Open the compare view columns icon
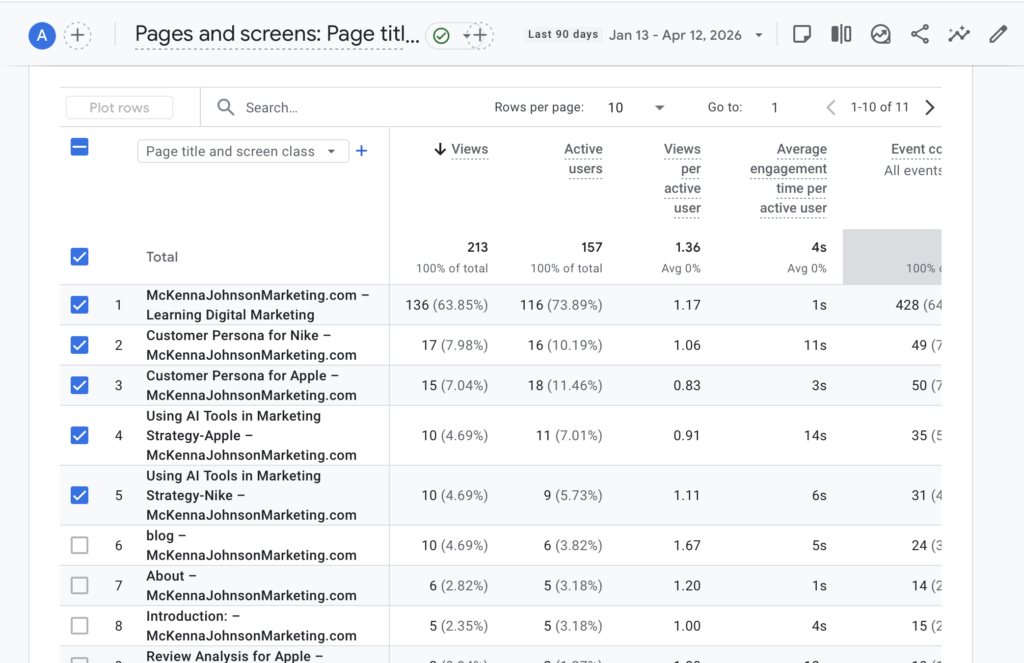Image resolution: width=1024 pixels, height=663 pixels. click(841, 35)
